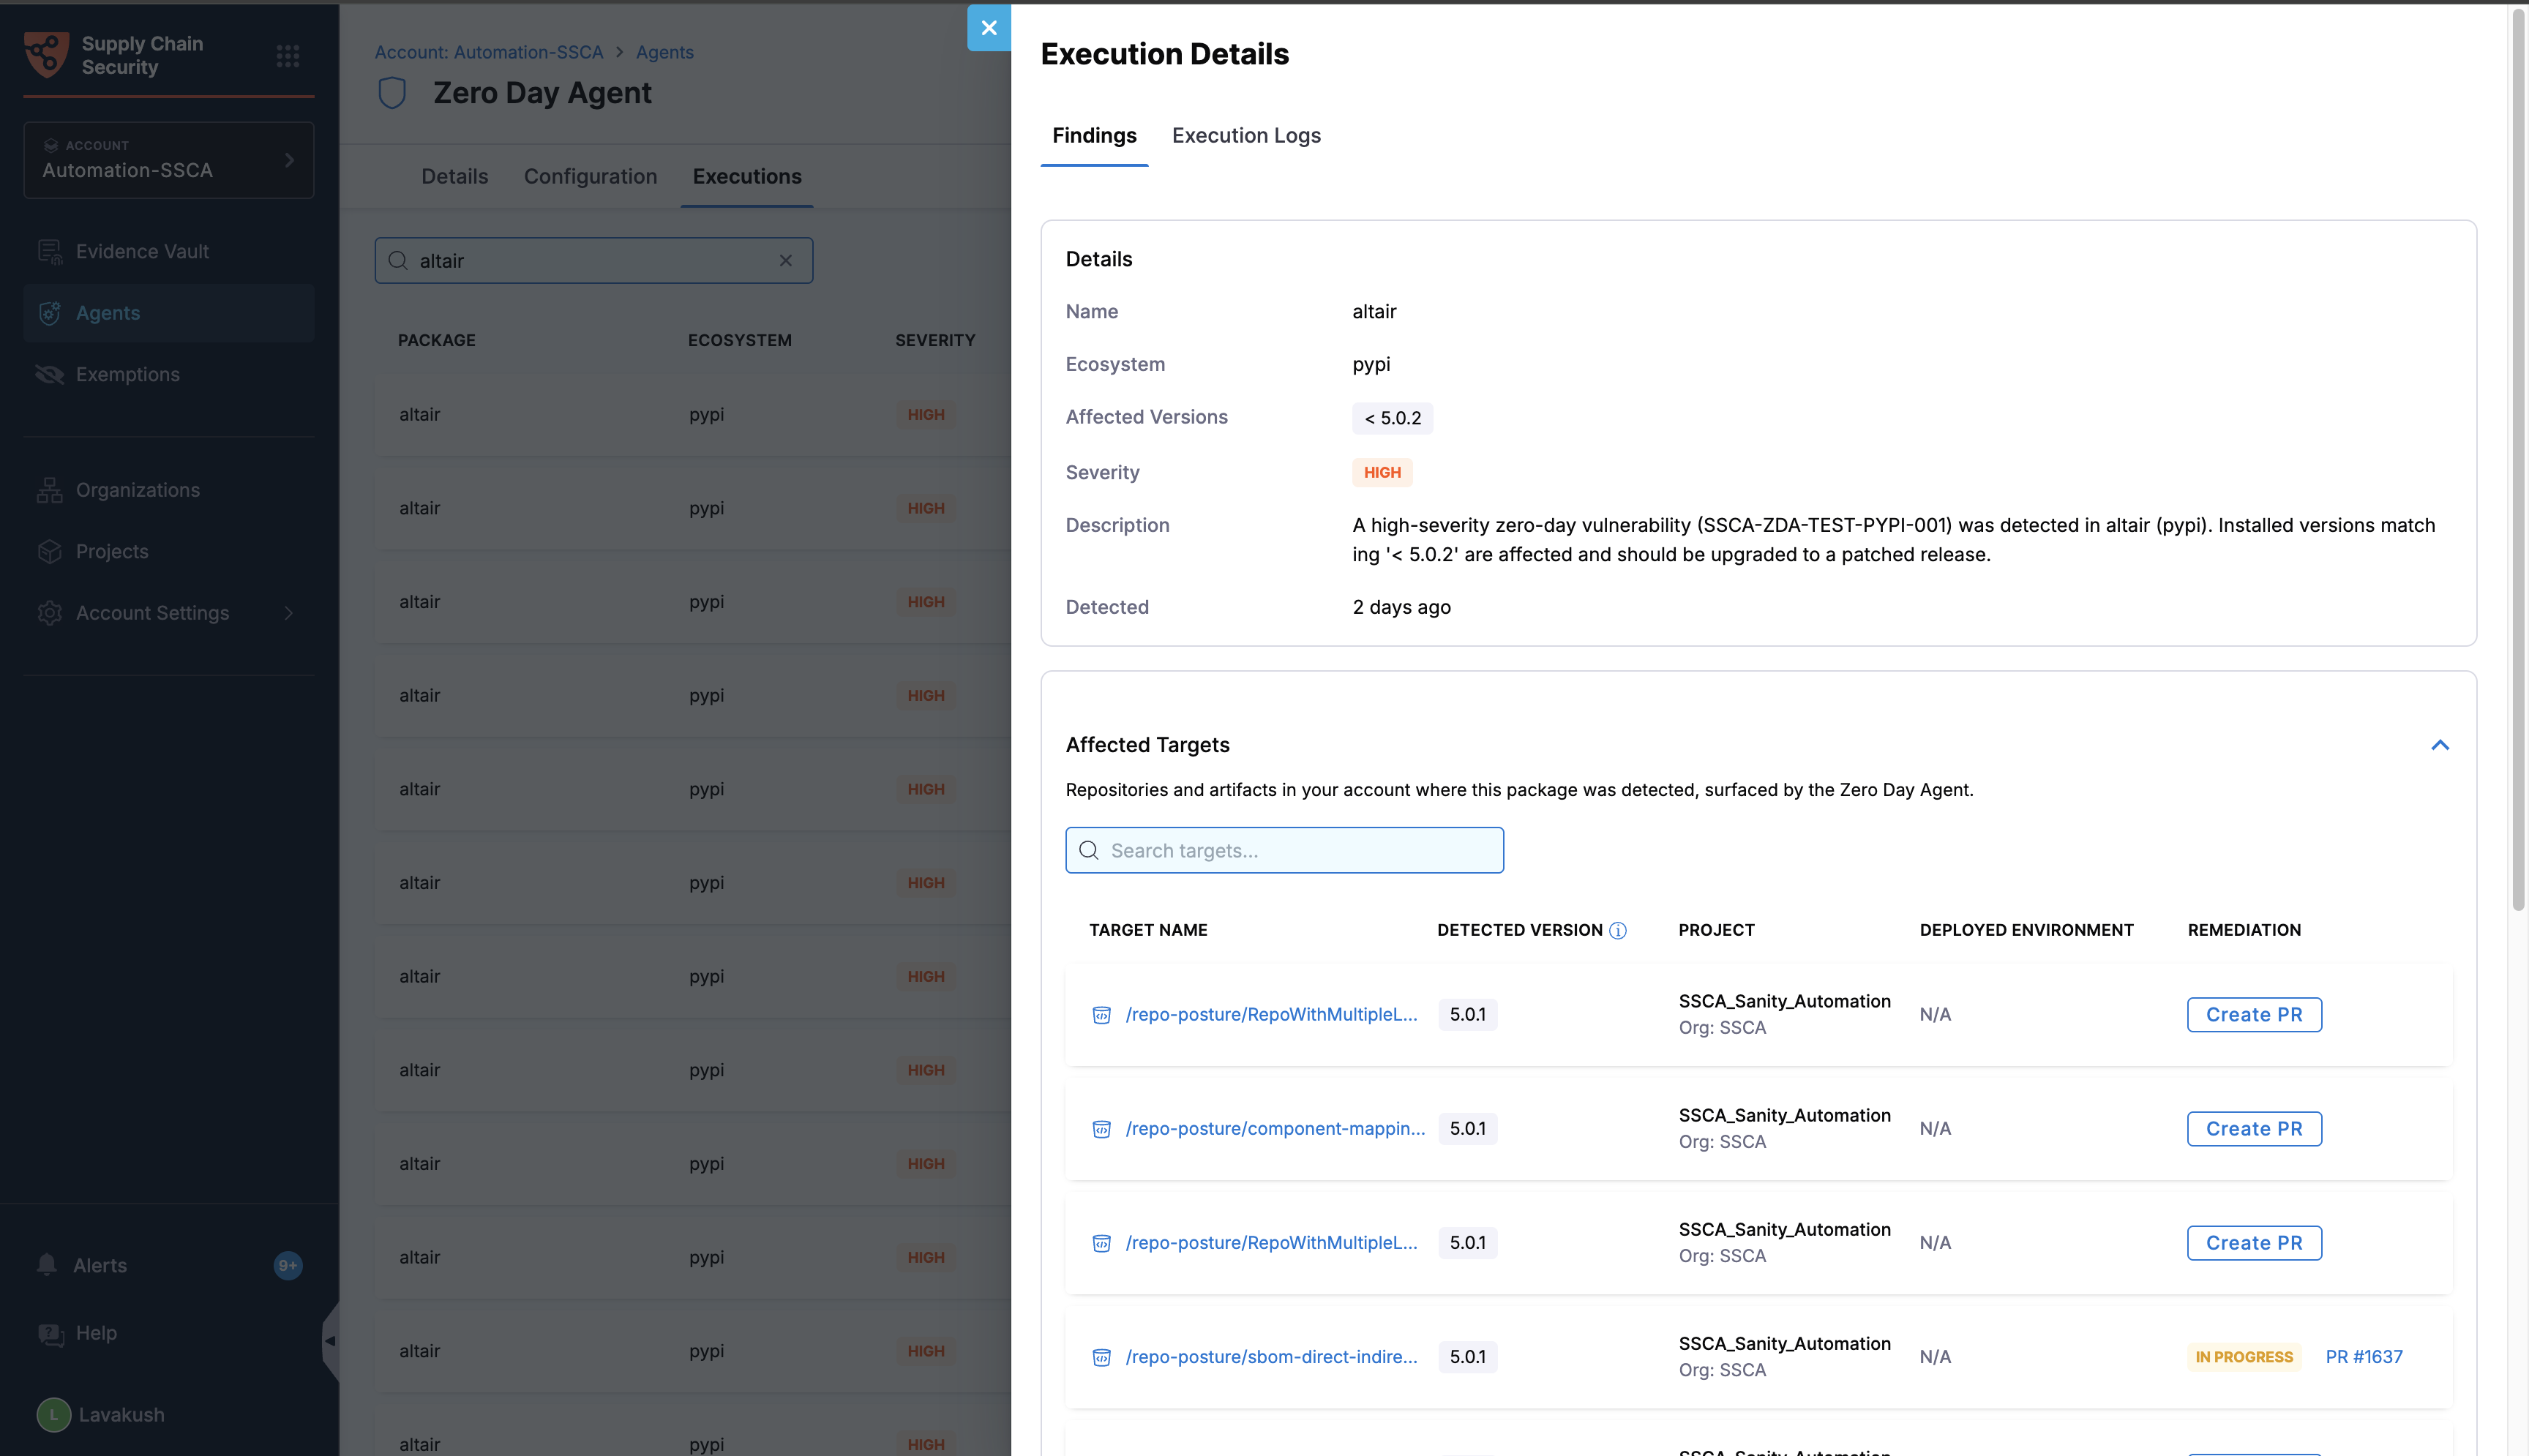Click the magnifier icon in Search targets
Viewport: 2529px width, 1456px height.
[x=1089, y=850]
